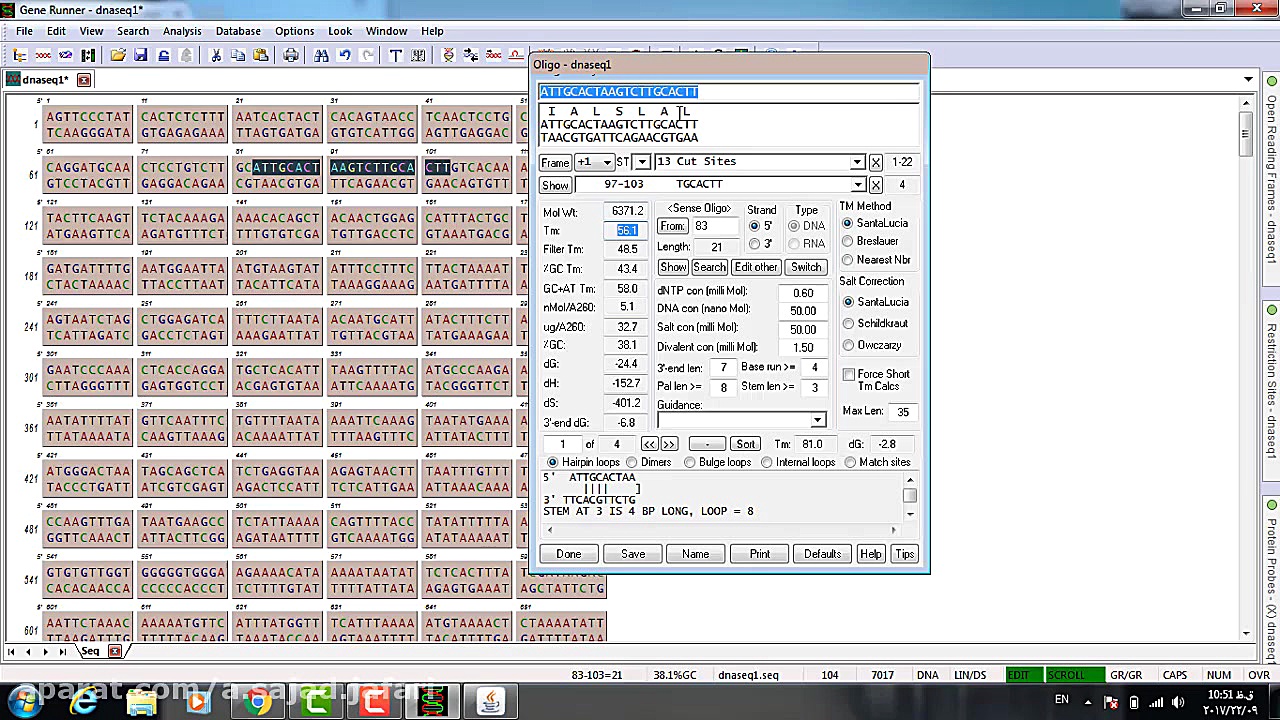This screenshot has height=720, width=1280.
Task: Click the red DNA sequence toolbar icon
Action: [x=43, y=56]
